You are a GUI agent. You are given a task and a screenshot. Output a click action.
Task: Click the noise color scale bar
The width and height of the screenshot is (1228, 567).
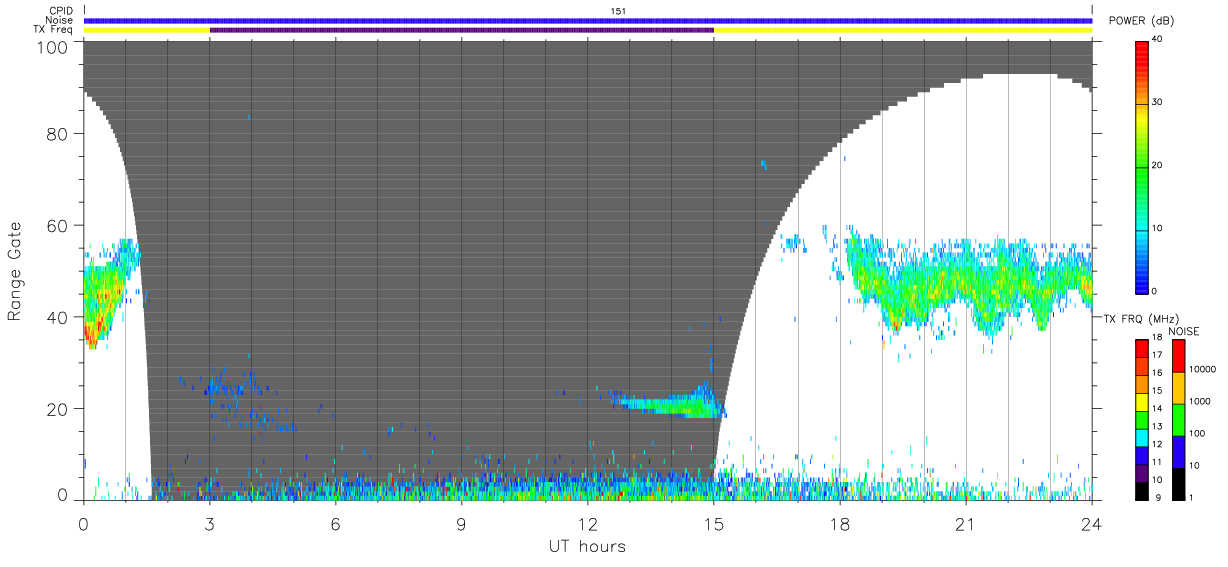[1178, 420]
